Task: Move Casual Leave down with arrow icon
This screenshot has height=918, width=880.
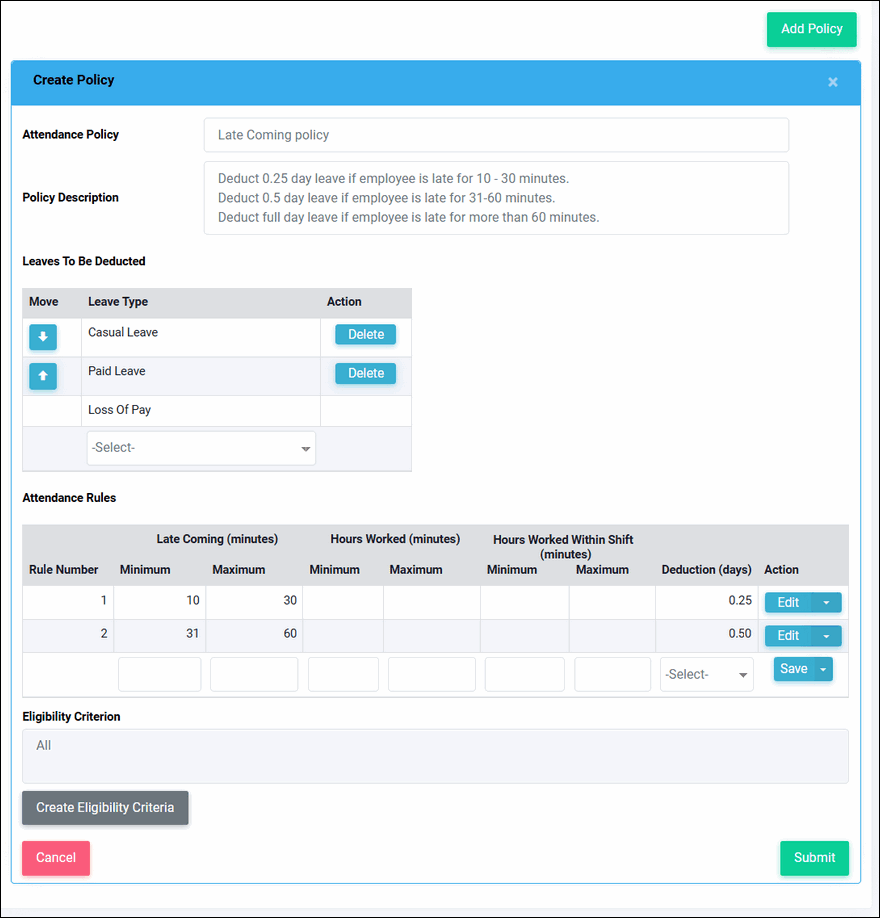Action: pos(43,338)
